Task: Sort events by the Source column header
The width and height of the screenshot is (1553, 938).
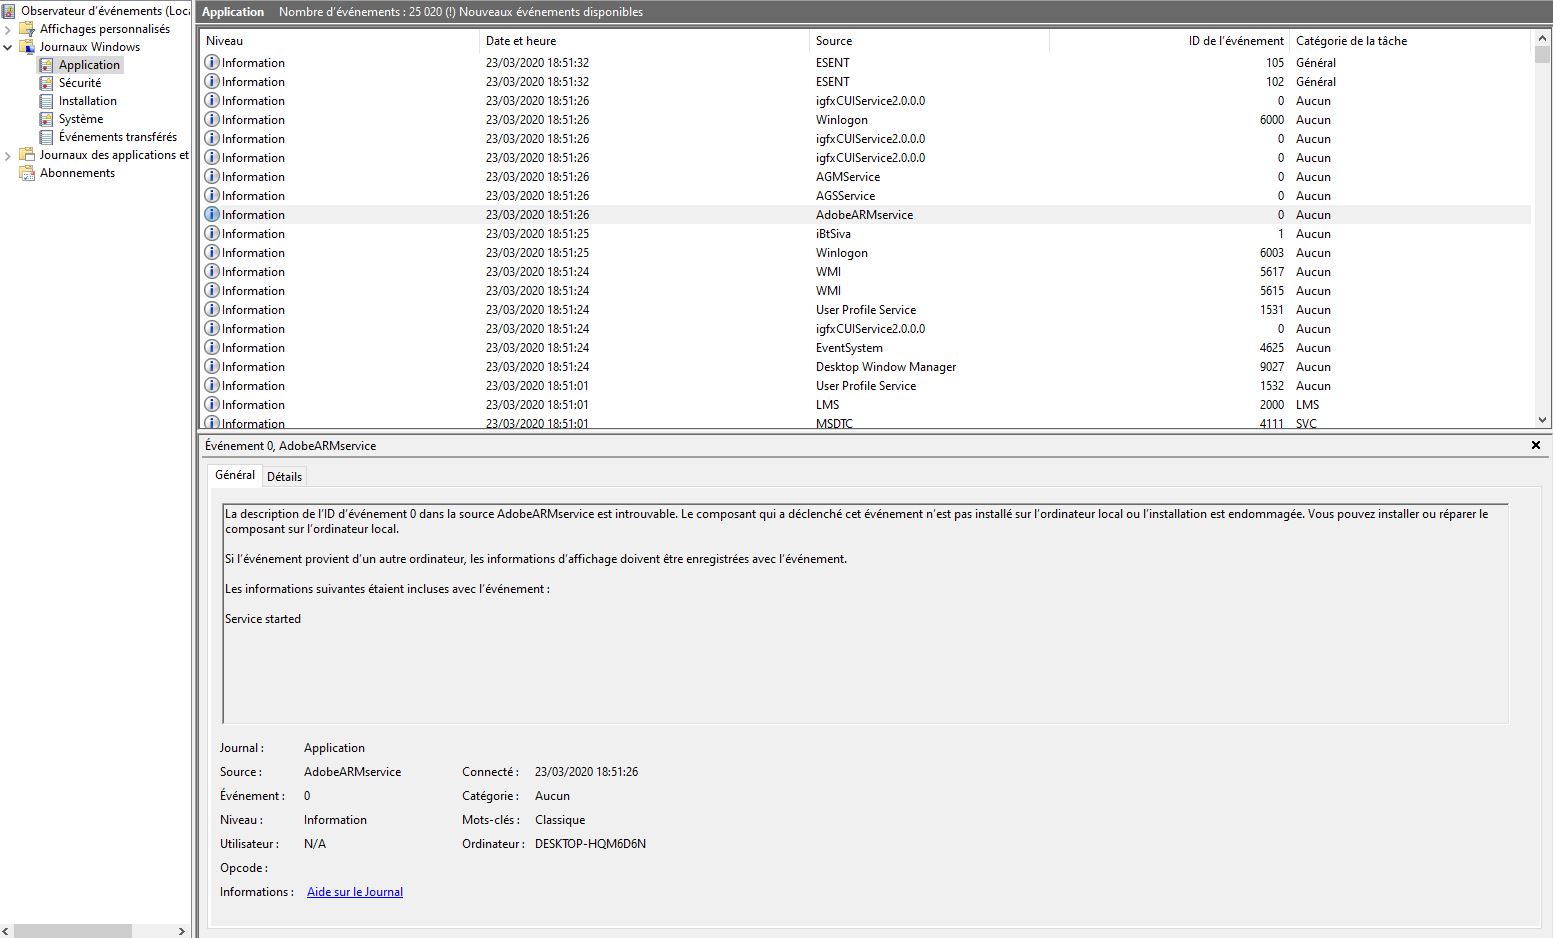Action: point(929,41)
